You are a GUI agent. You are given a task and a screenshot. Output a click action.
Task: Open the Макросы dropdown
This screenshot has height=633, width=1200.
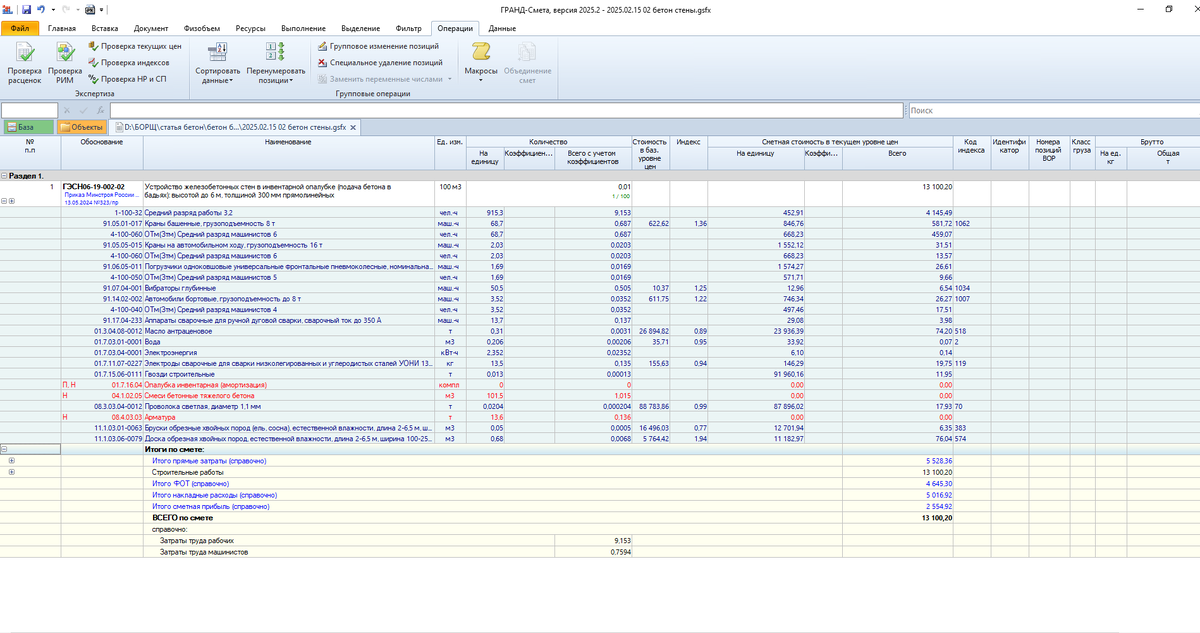pos(481,64)
